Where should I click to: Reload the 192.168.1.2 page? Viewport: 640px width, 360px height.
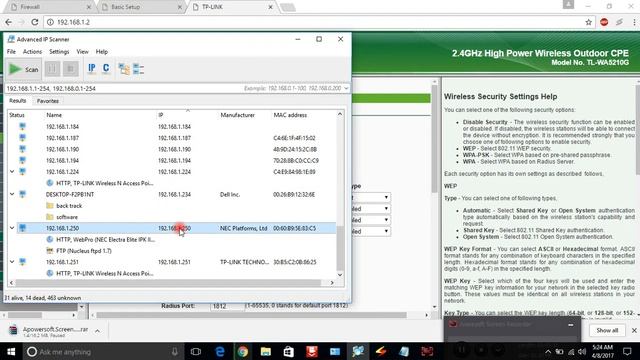click(35, 22)
